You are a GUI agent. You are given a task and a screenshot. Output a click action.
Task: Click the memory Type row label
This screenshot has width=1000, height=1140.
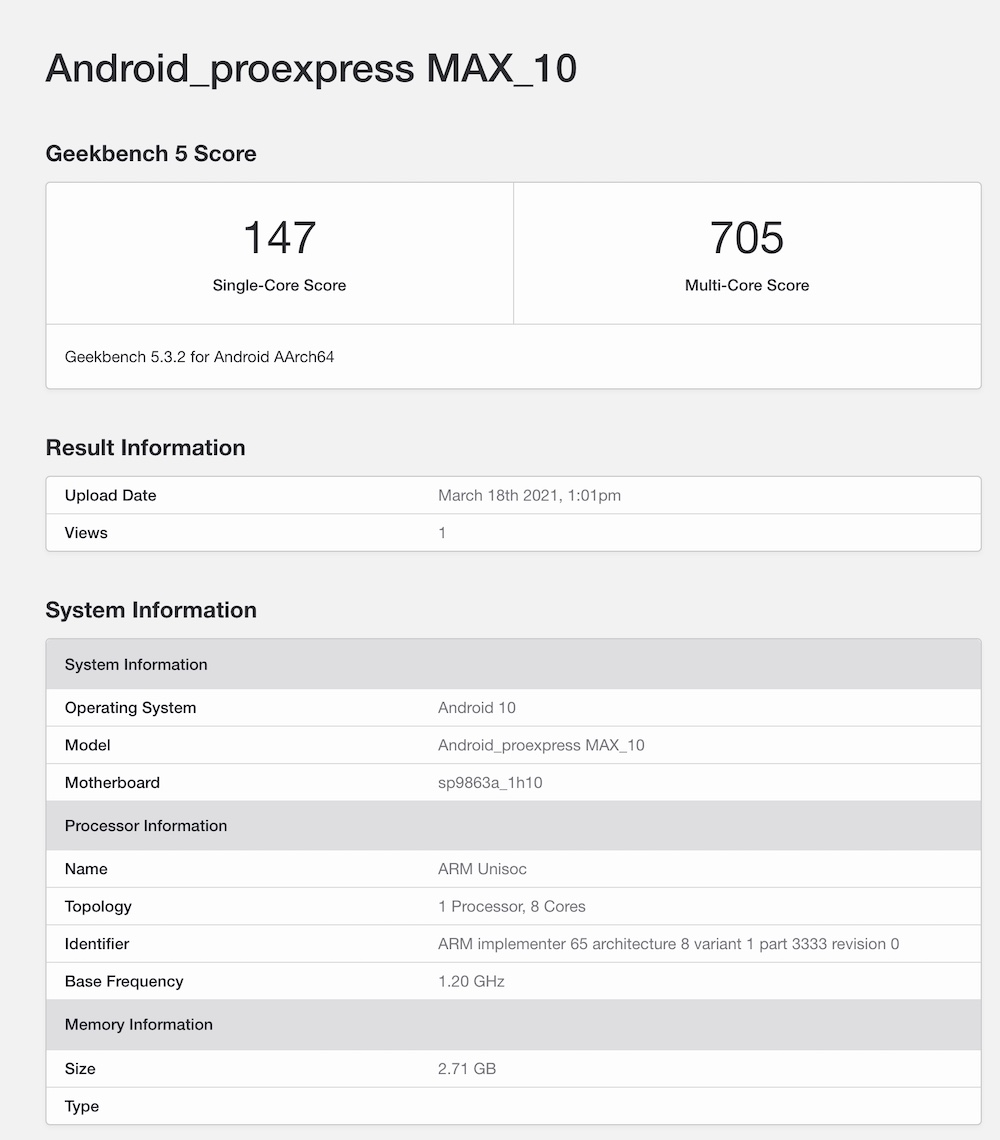click(x=81, y=1107)
